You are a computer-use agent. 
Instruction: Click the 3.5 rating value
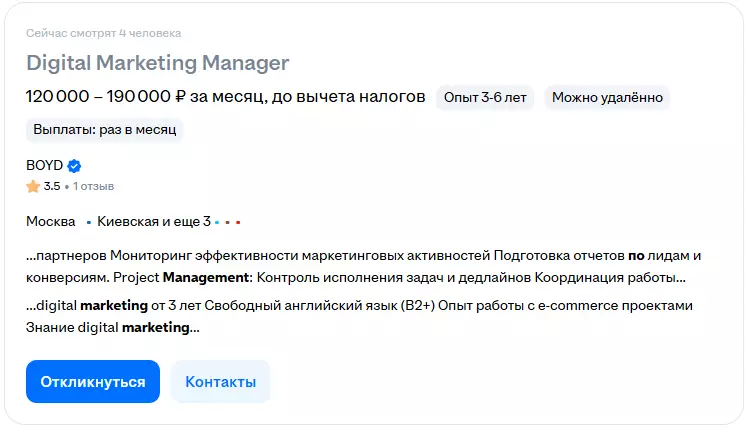(52, 186)
